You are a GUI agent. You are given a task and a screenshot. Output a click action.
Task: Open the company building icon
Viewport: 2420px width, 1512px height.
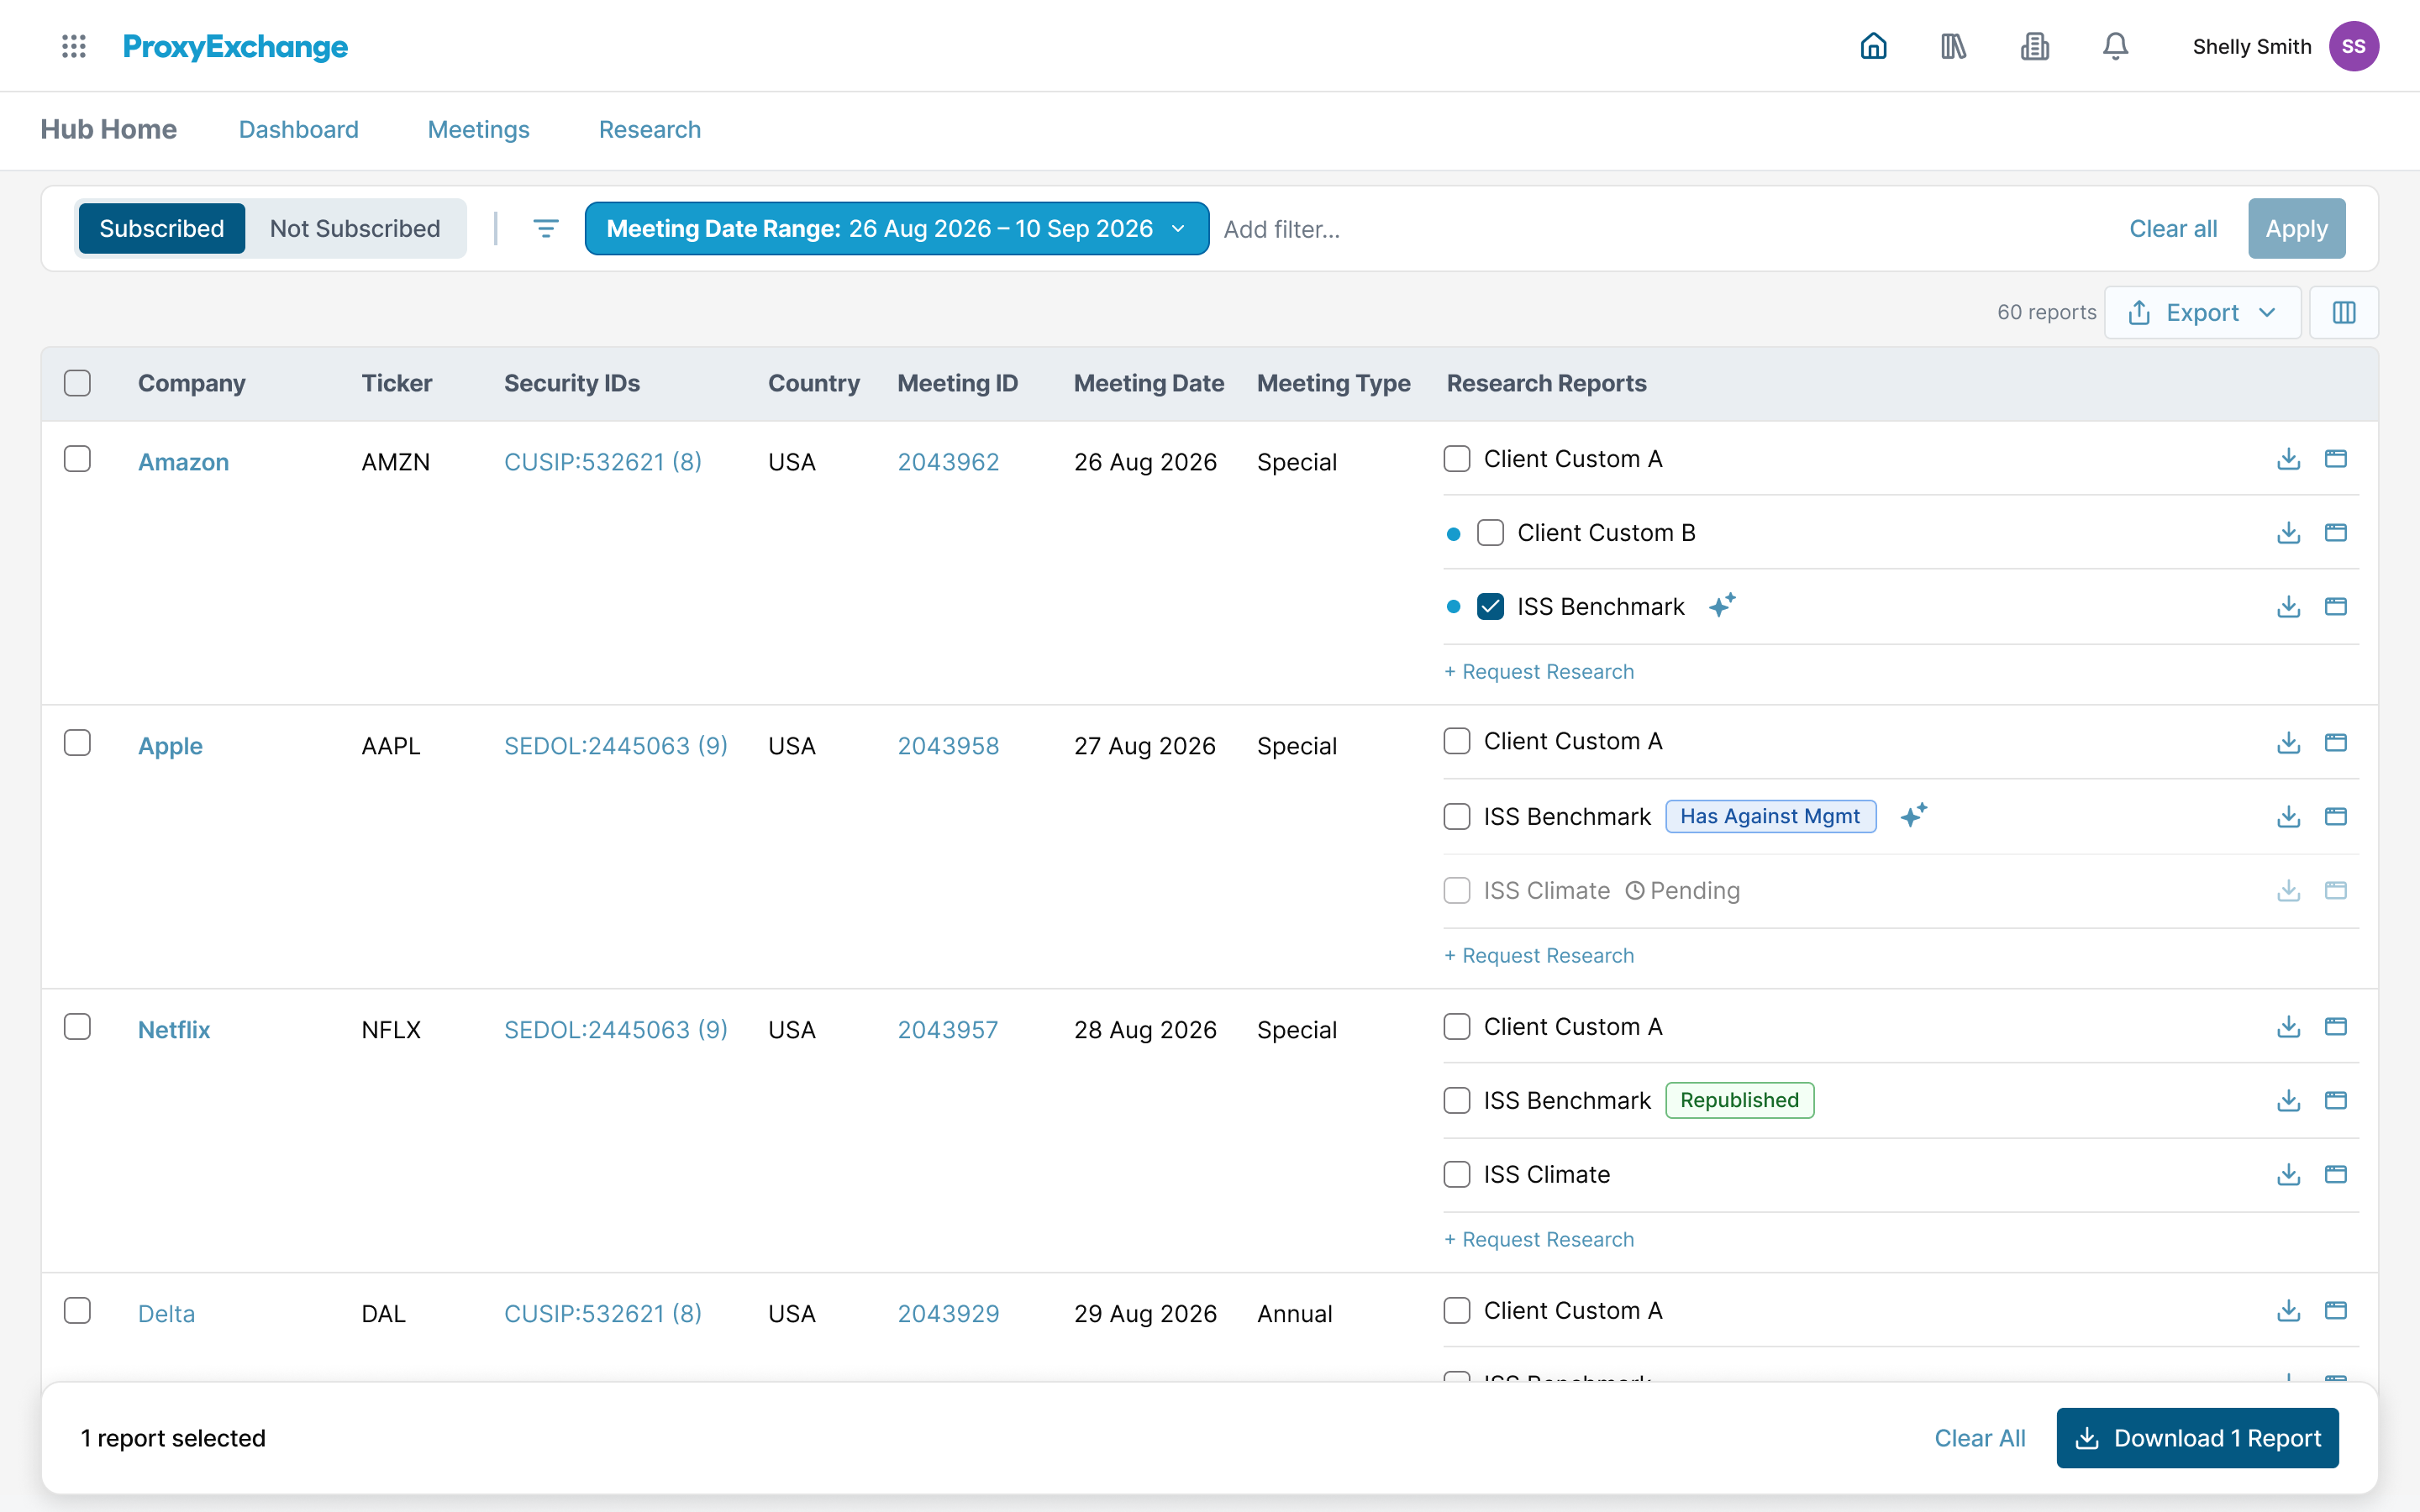tap(2034, 46)
